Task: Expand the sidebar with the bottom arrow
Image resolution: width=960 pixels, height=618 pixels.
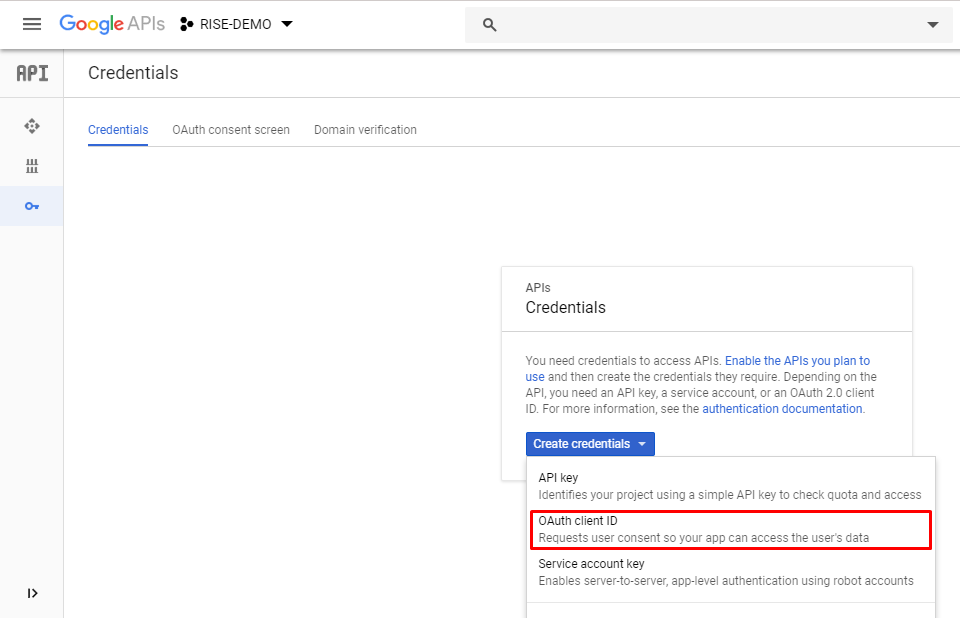Action: click(x=32, y=593)
